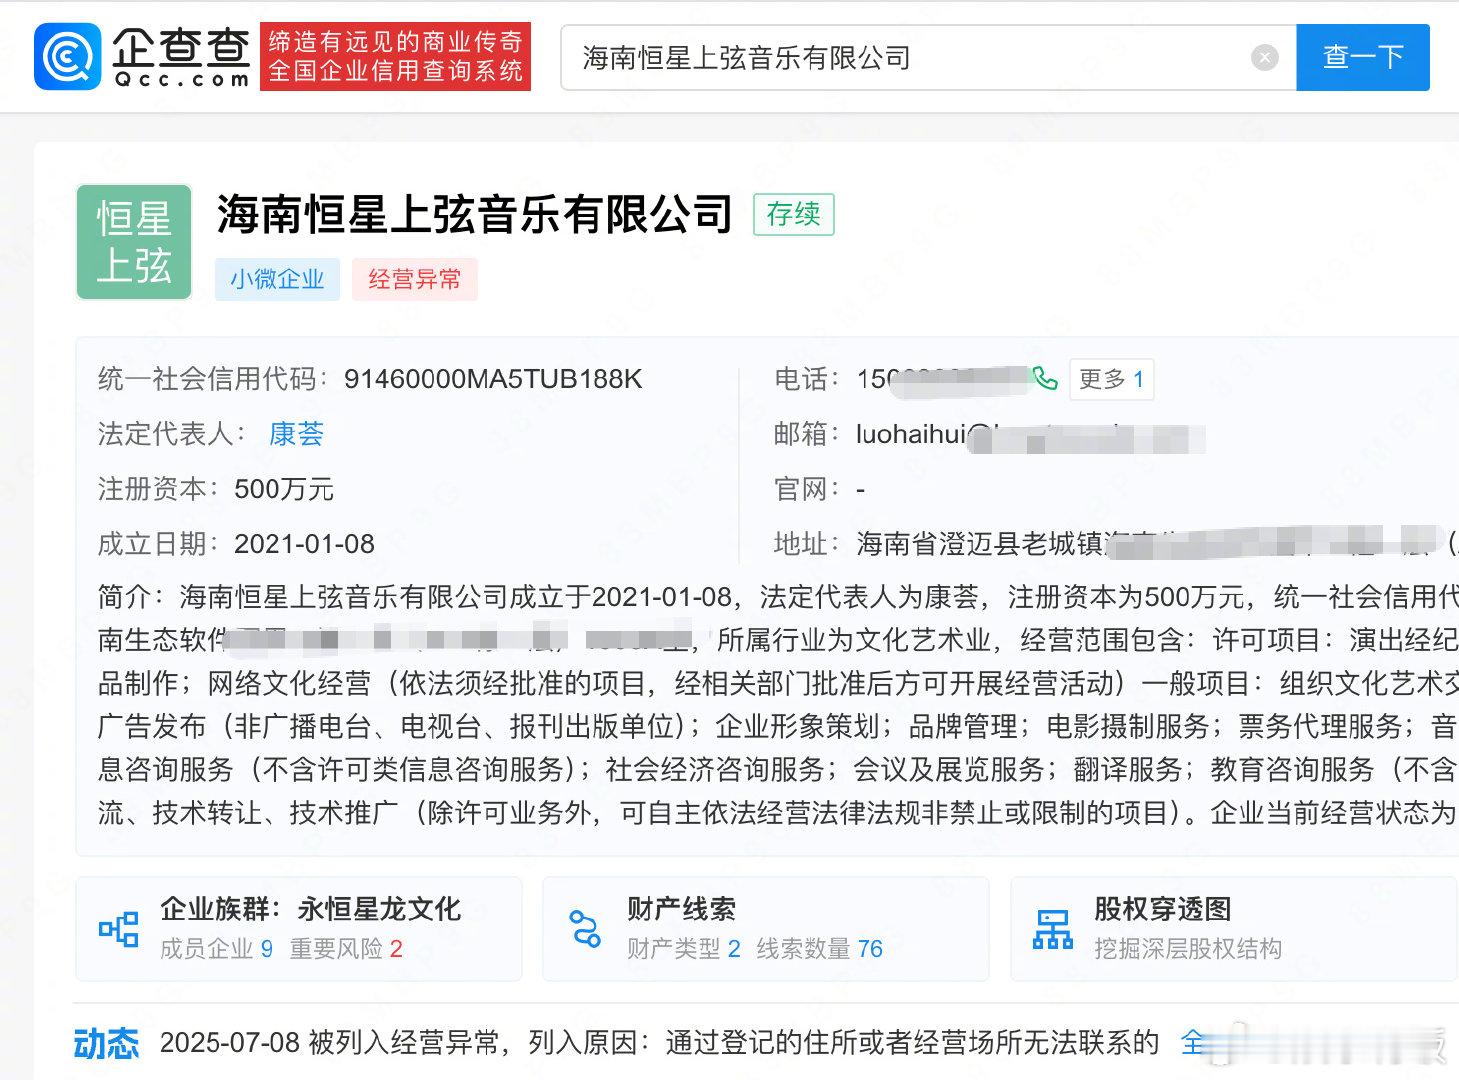Select credit code 91460000MA5TUB188K
This screenshot has height=1080, width=1459.
493,379
